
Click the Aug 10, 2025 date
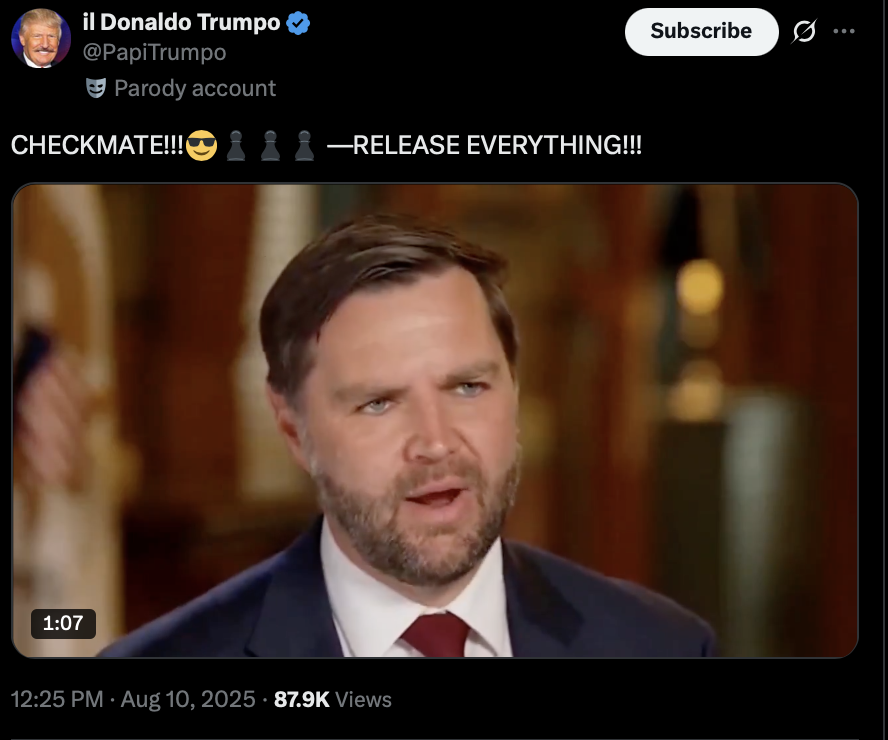[x=188, y=699]
